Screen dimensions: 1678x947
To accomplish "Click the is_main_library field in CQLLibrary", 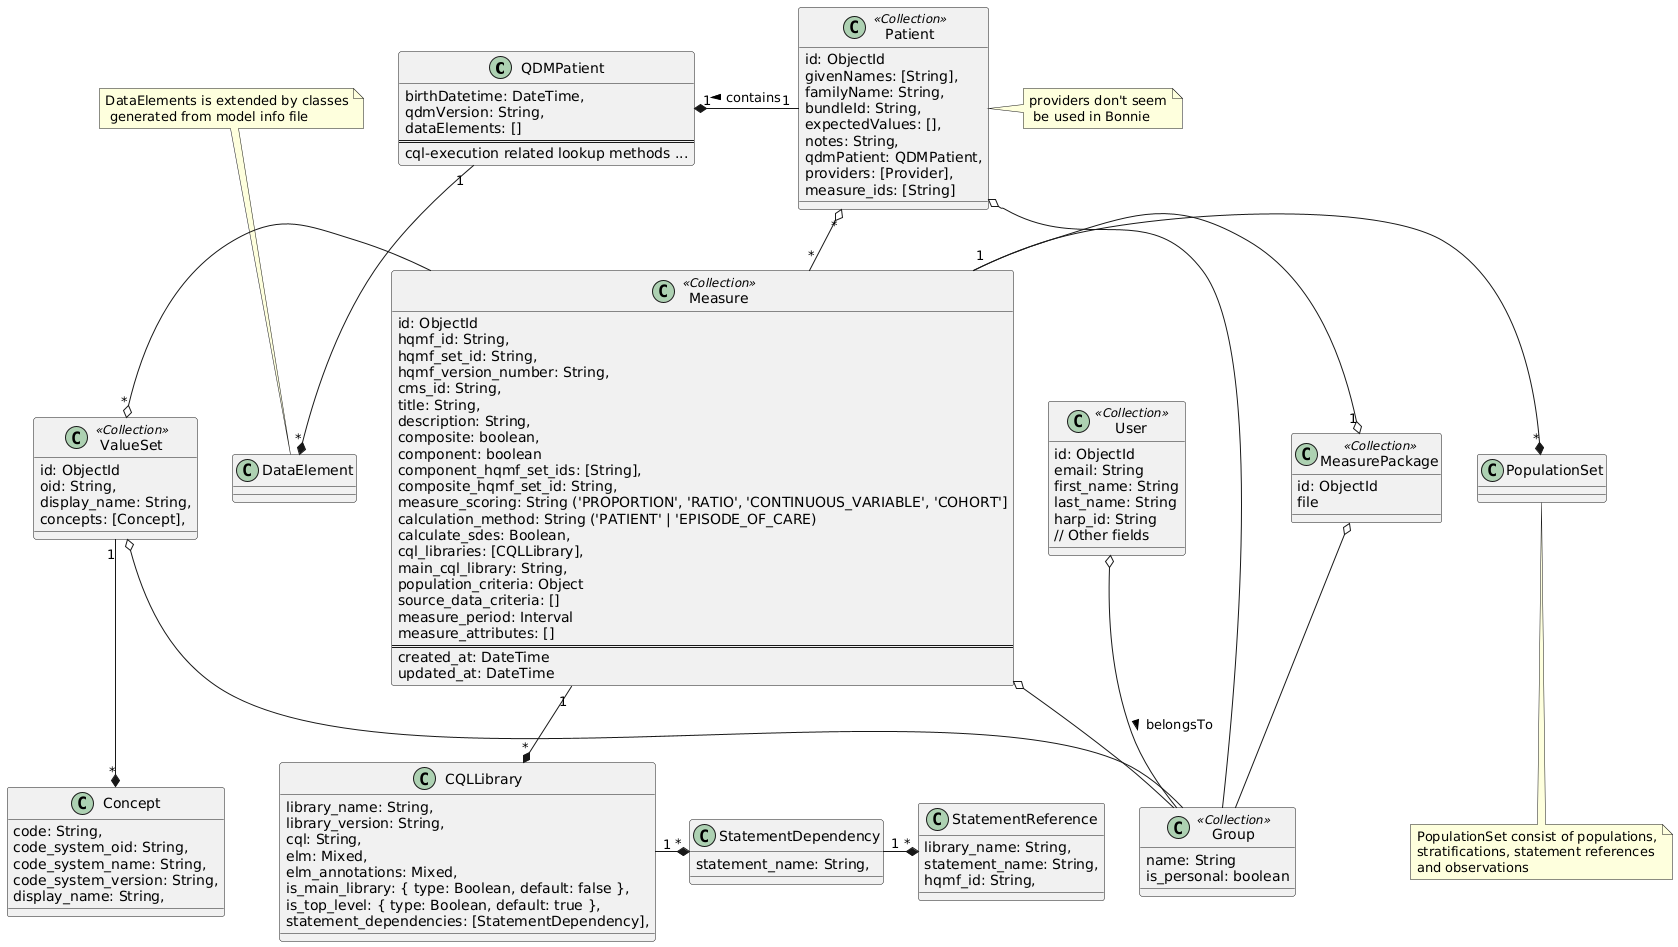I will click(x=458, y=888).
